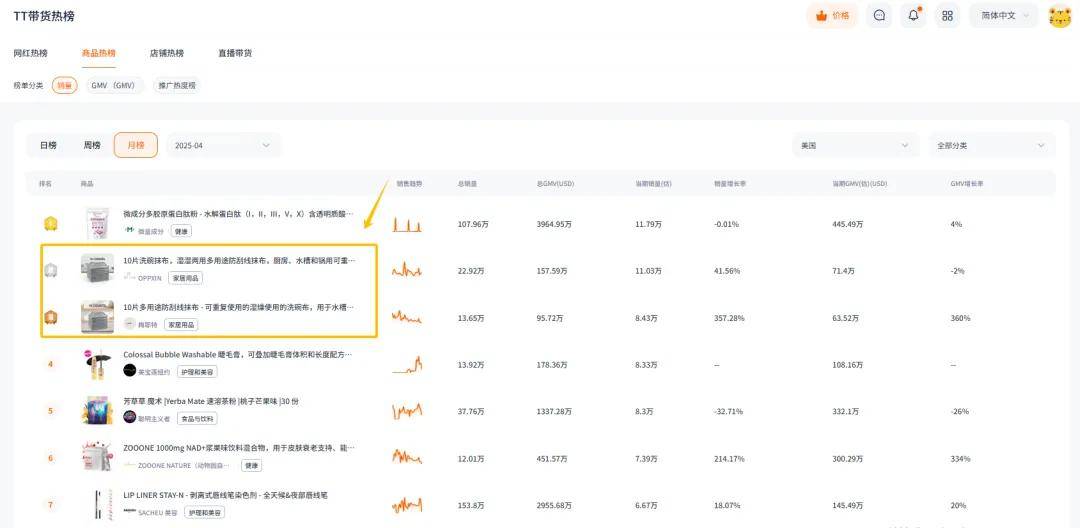Viewport: 1080px width, 528px height.
Task: Click 2955.68万 total GMV value
Action: [554, 505]
